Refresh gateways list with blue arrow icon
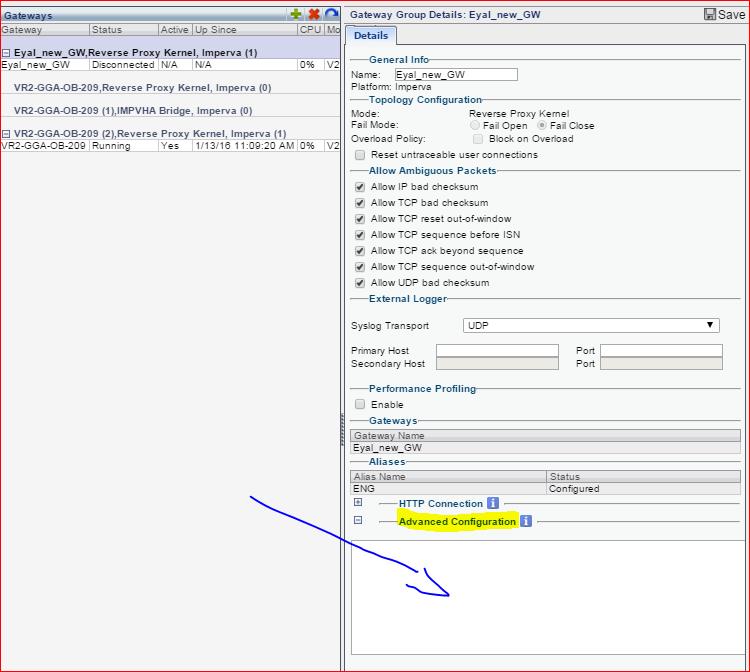750x672 pixels. [x=331, y=13]
